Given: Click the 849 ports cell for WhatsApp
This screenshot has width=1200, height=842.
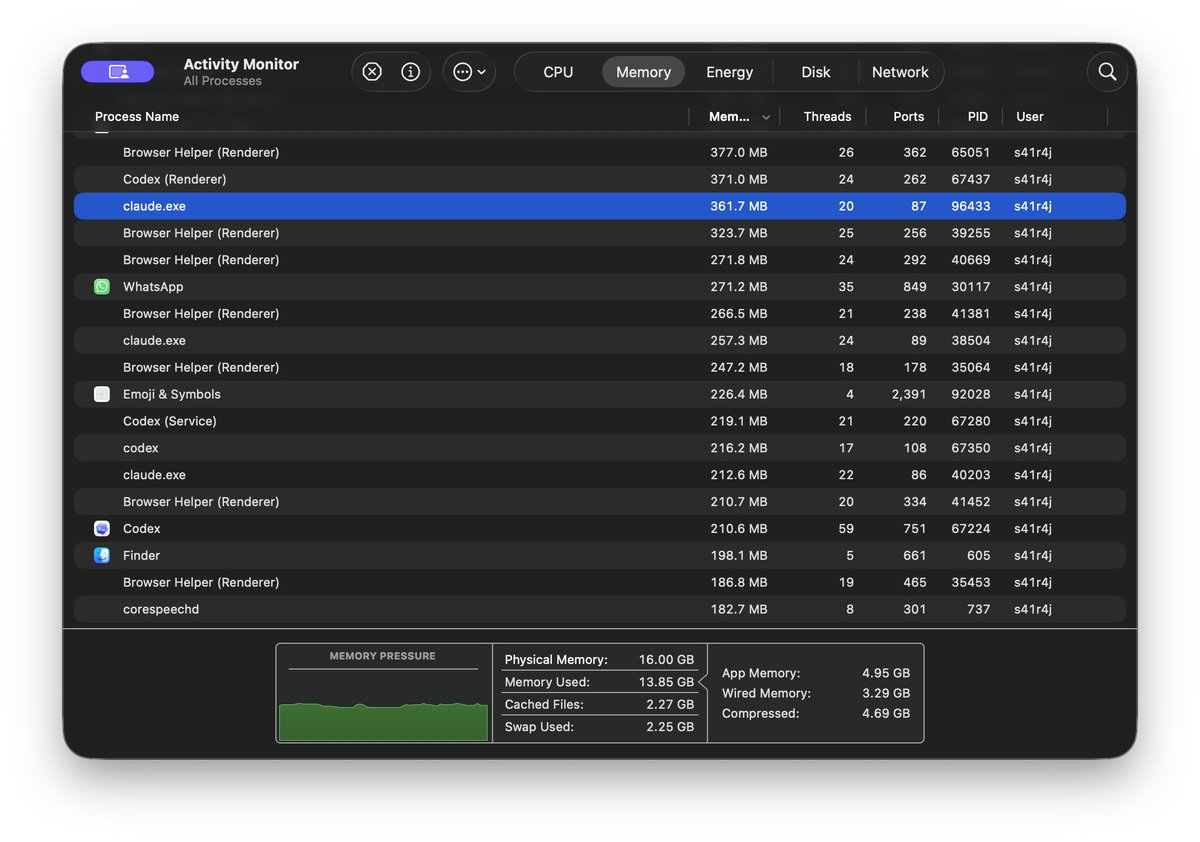Looking at the screenshot, I should 914,287.
